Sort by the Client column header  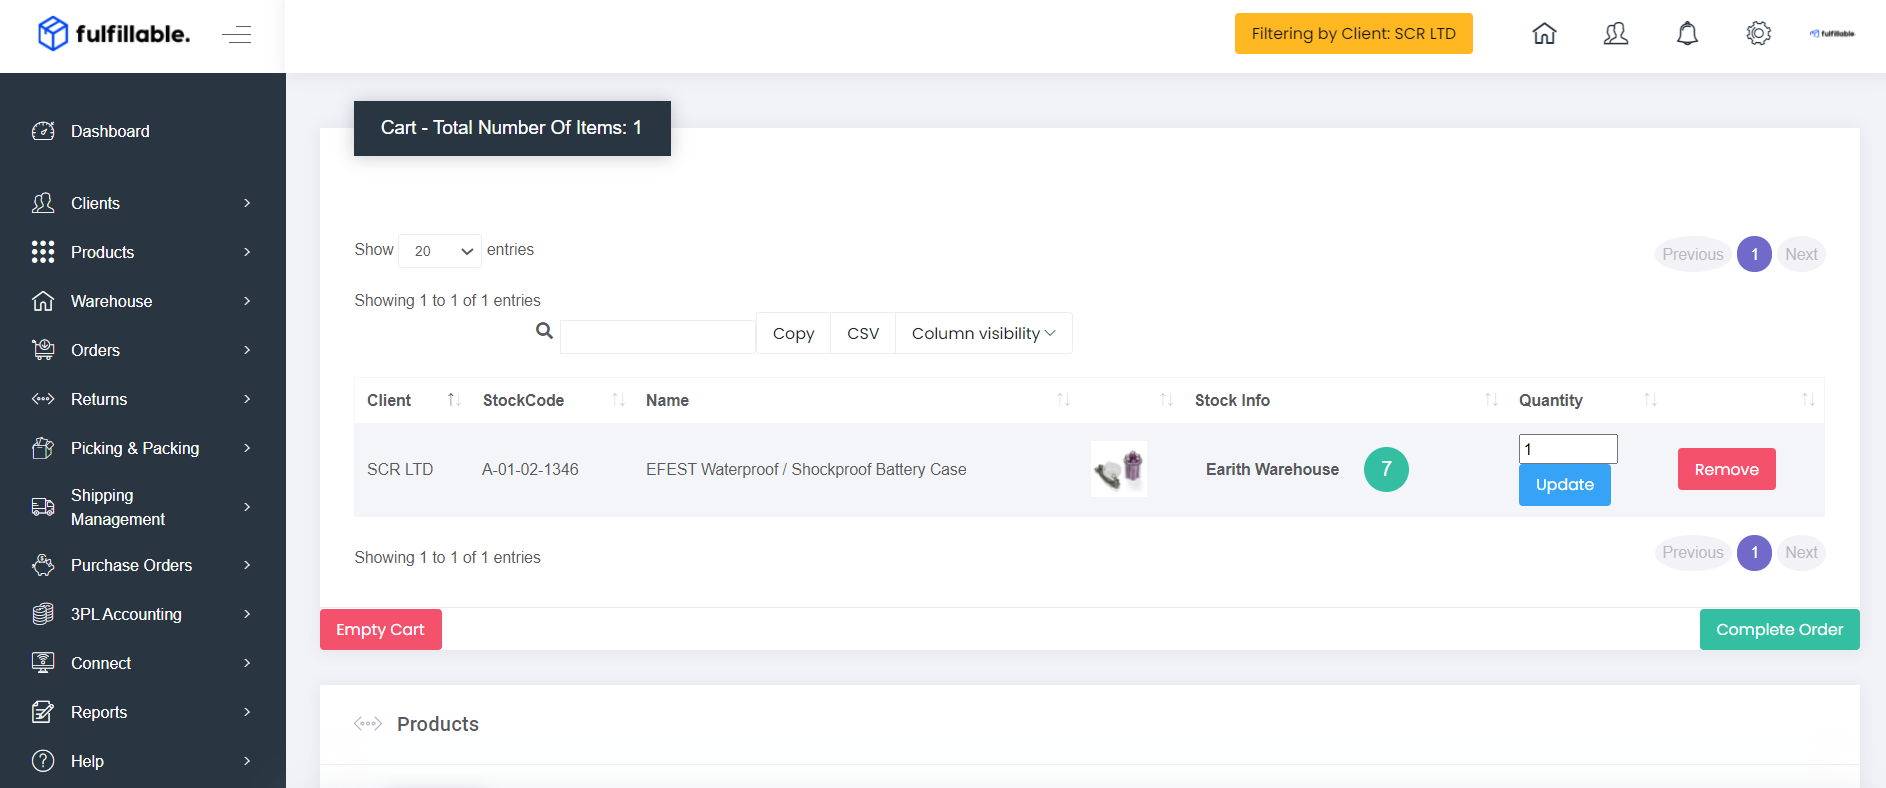point(412,400)
